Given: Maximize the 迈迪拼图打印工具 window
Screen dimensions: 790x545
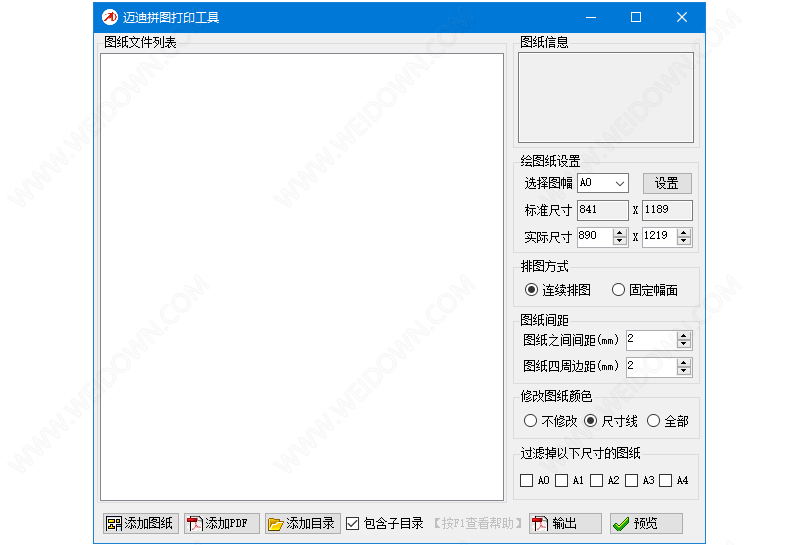Looking at the screenshot, I should [x=636, y=18].
